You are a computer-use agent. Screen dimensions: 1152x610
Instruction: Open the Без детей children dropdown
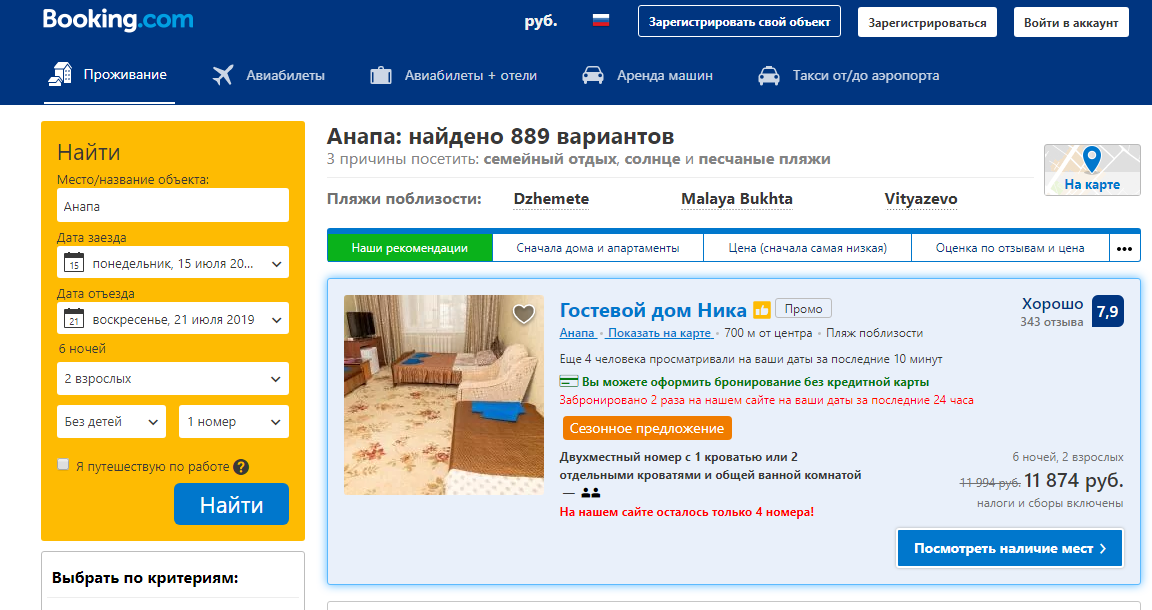[111, 422]
